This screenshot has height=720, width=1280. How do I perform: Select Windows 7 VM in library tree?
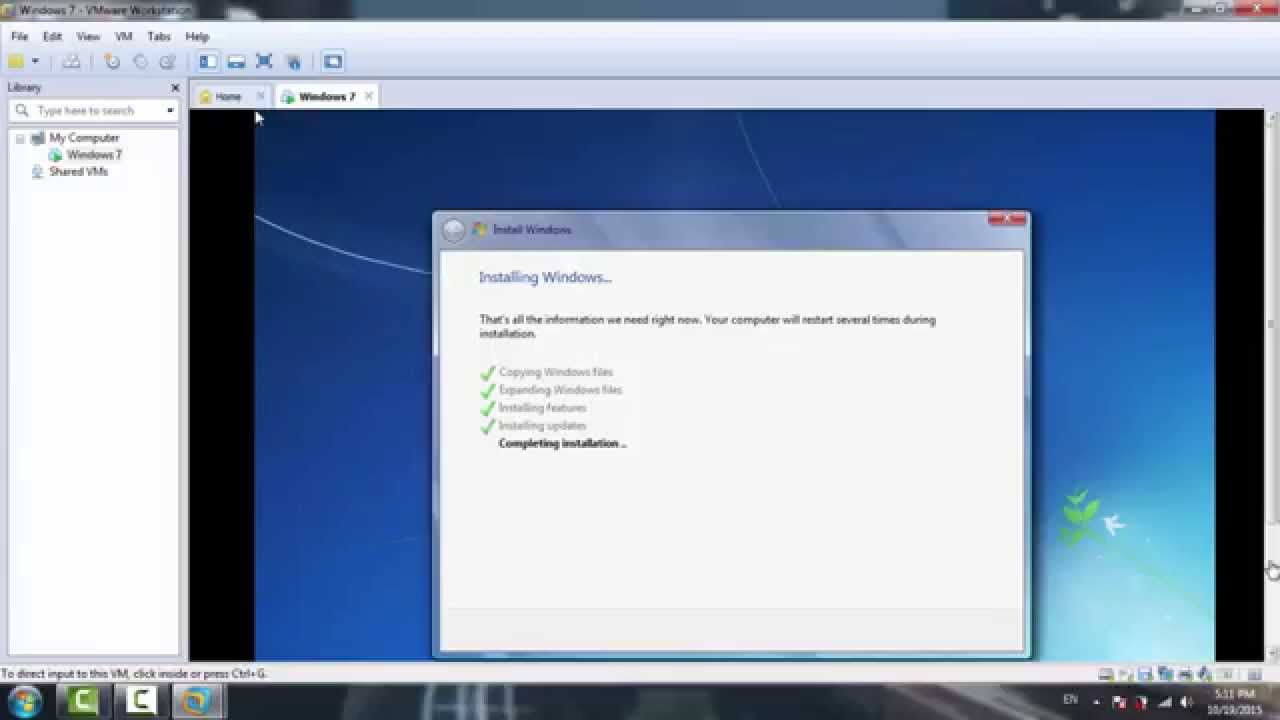point(94,155)
